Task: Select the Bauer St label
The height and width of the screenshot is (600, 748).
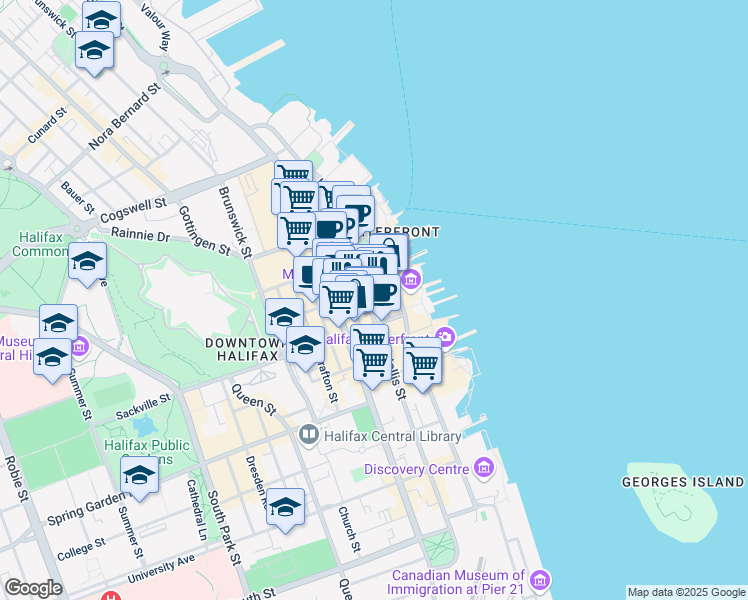Action: 77,197
